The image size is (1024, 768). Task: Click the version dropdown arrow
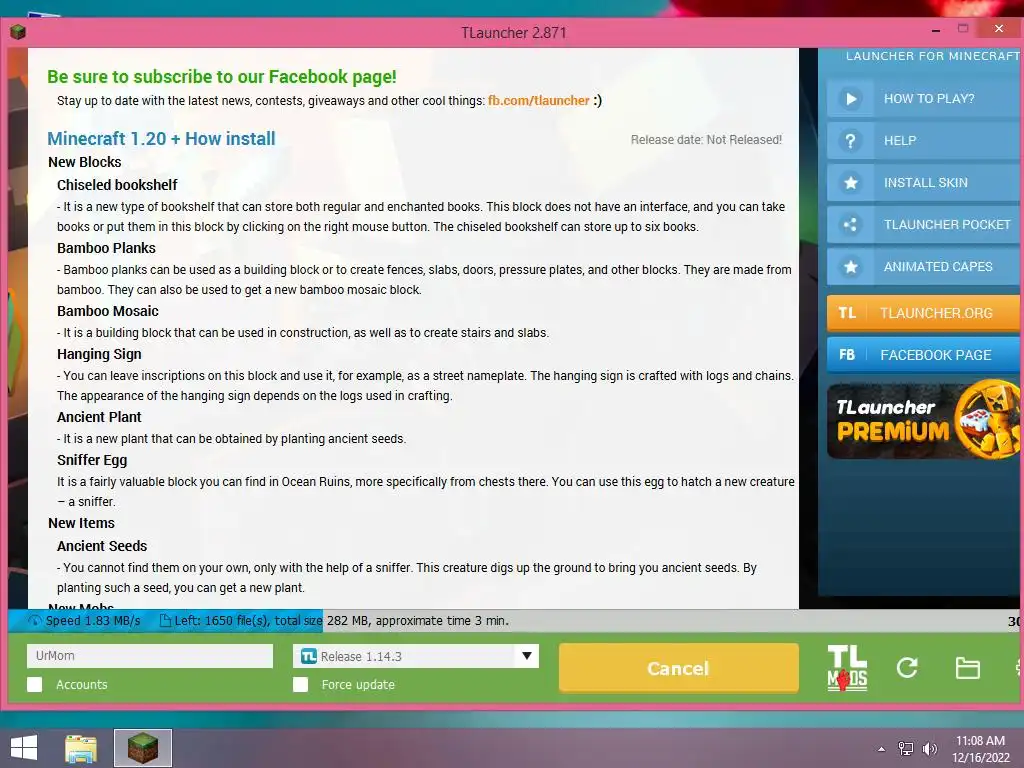[526, 656]
